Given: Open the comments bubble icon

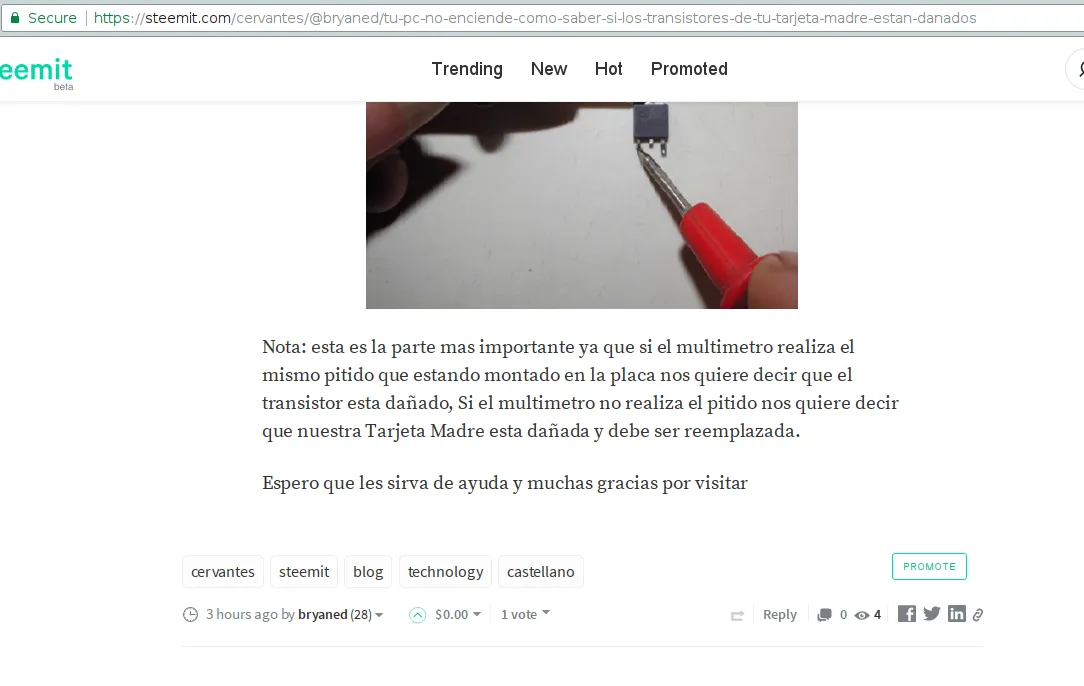Looking at the screenshot, I should (x=824, y=615).
